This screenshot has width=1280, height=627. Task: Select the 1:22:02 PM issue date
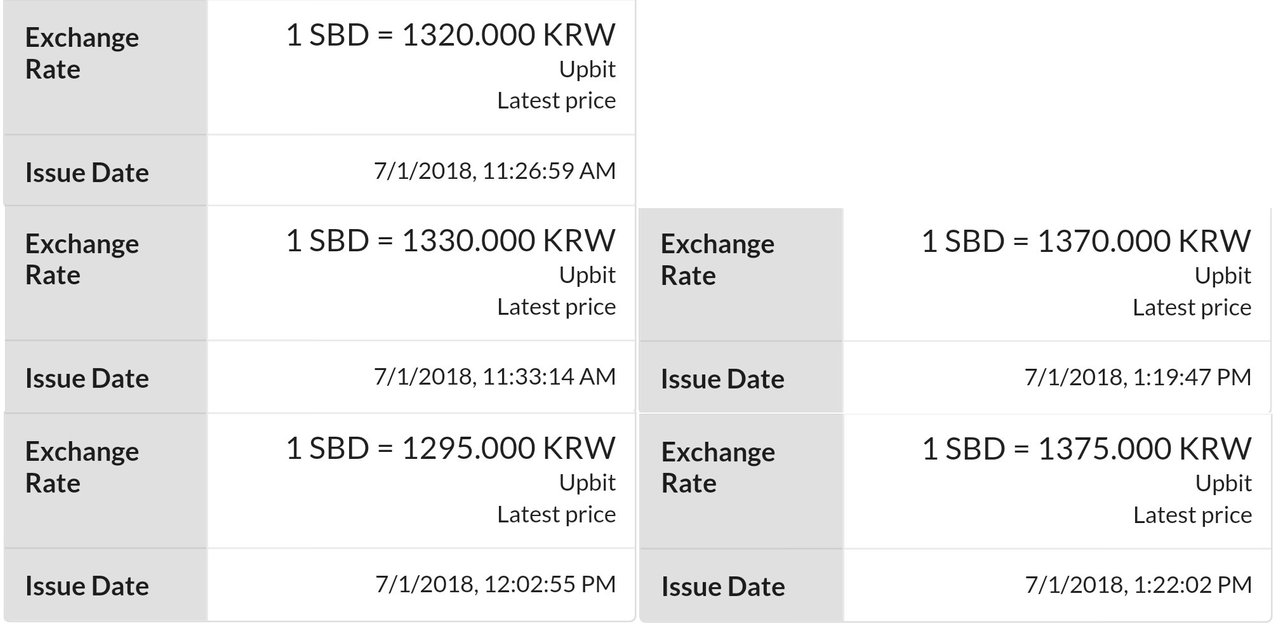(1138, 584)
